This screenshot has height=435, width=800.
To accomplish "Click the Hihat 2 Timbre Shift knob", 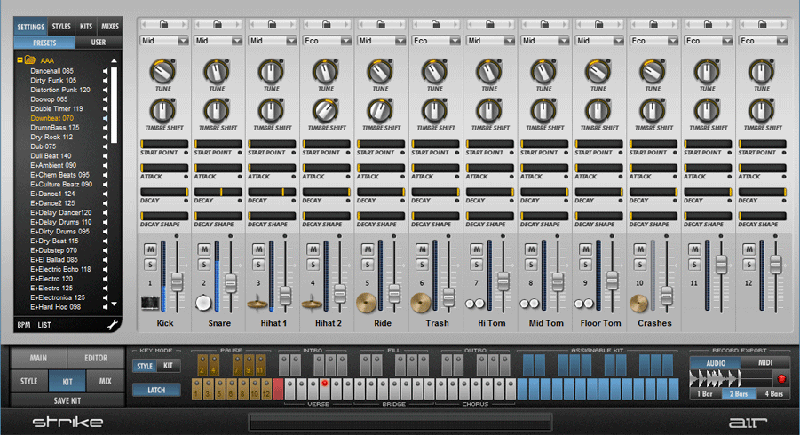I will 326,110.
